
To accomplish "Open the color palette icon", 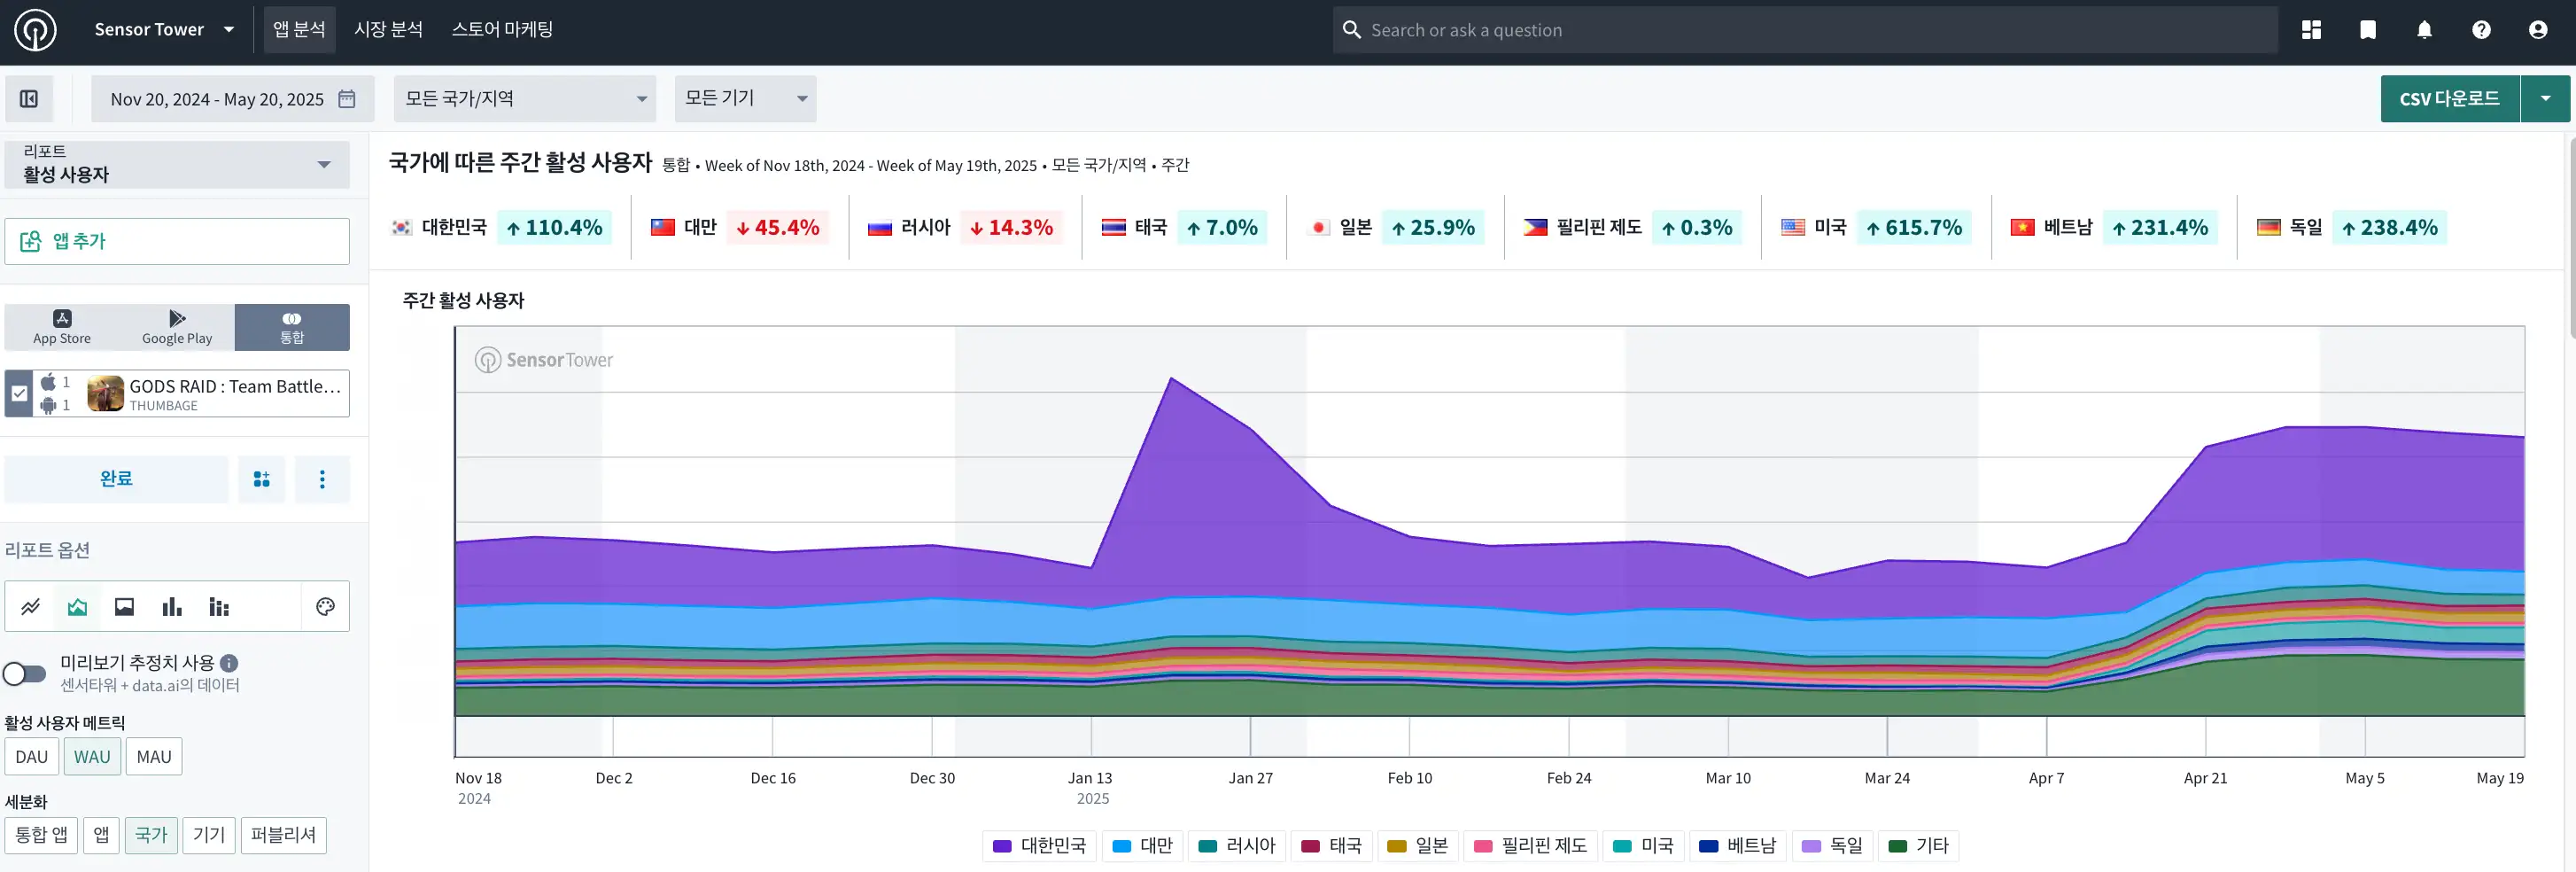I will (x=325, y=606).
